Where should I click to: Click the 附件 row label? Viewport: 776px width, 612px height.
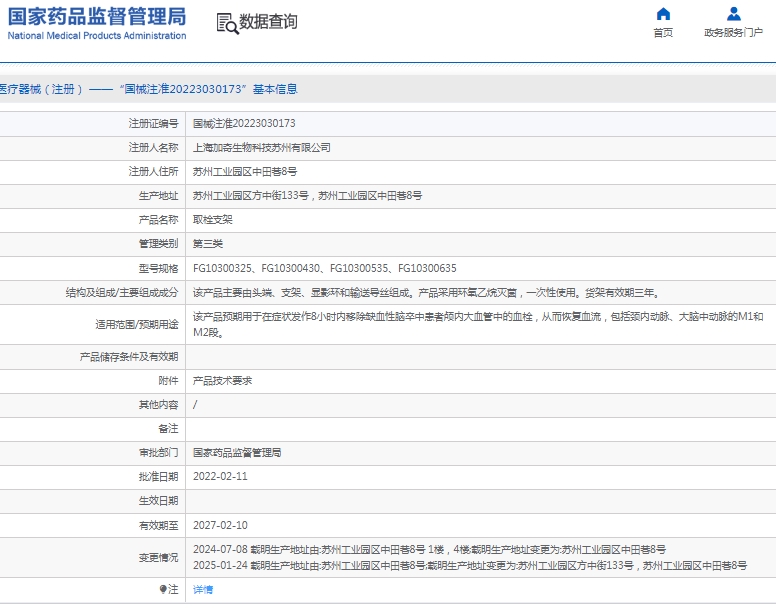168,380
